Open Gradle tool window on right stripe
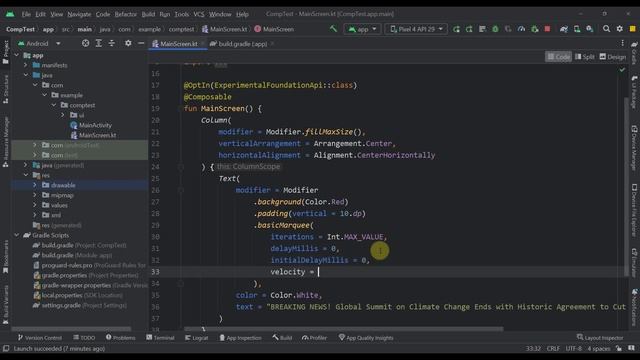640x360 pixels. [634, 53]
